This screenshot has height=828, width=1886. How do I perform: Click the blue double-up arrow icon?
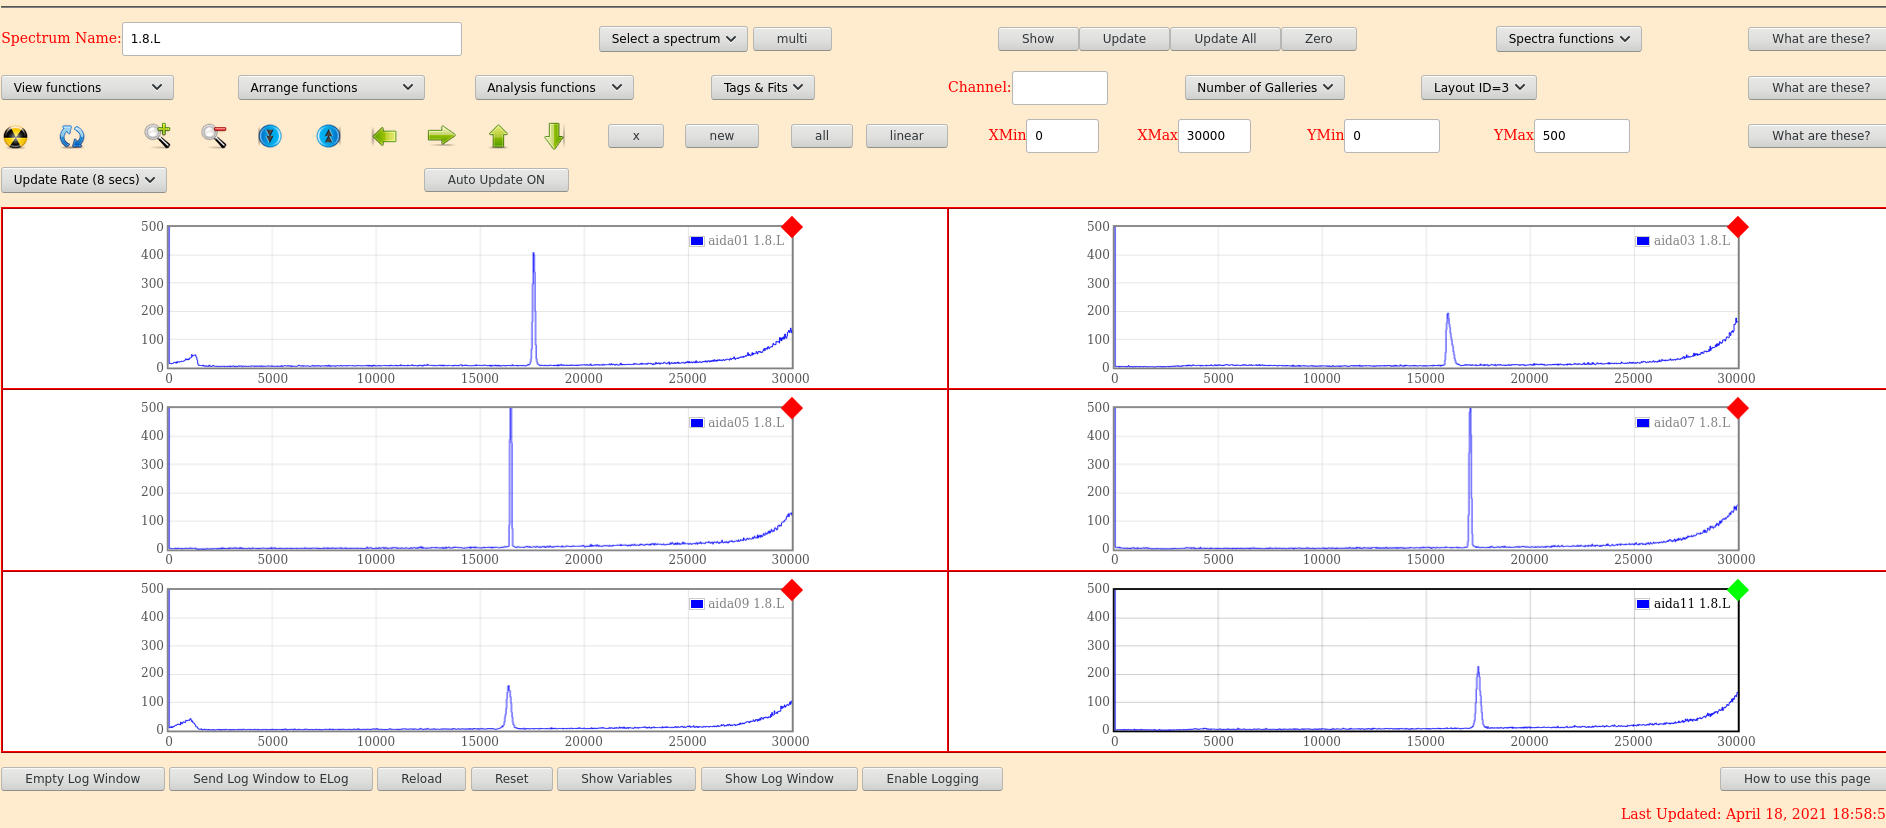pyautogui.click(x=329, y=136)
